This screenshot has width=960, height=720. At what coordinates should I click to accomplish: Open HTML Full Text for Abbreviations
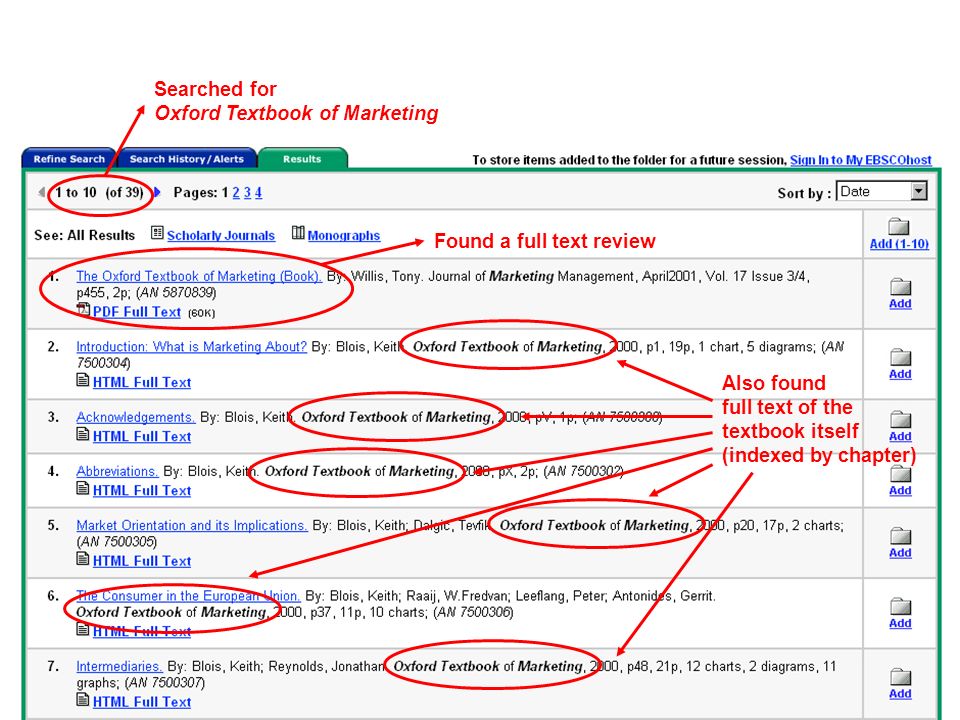coord(142,491)
